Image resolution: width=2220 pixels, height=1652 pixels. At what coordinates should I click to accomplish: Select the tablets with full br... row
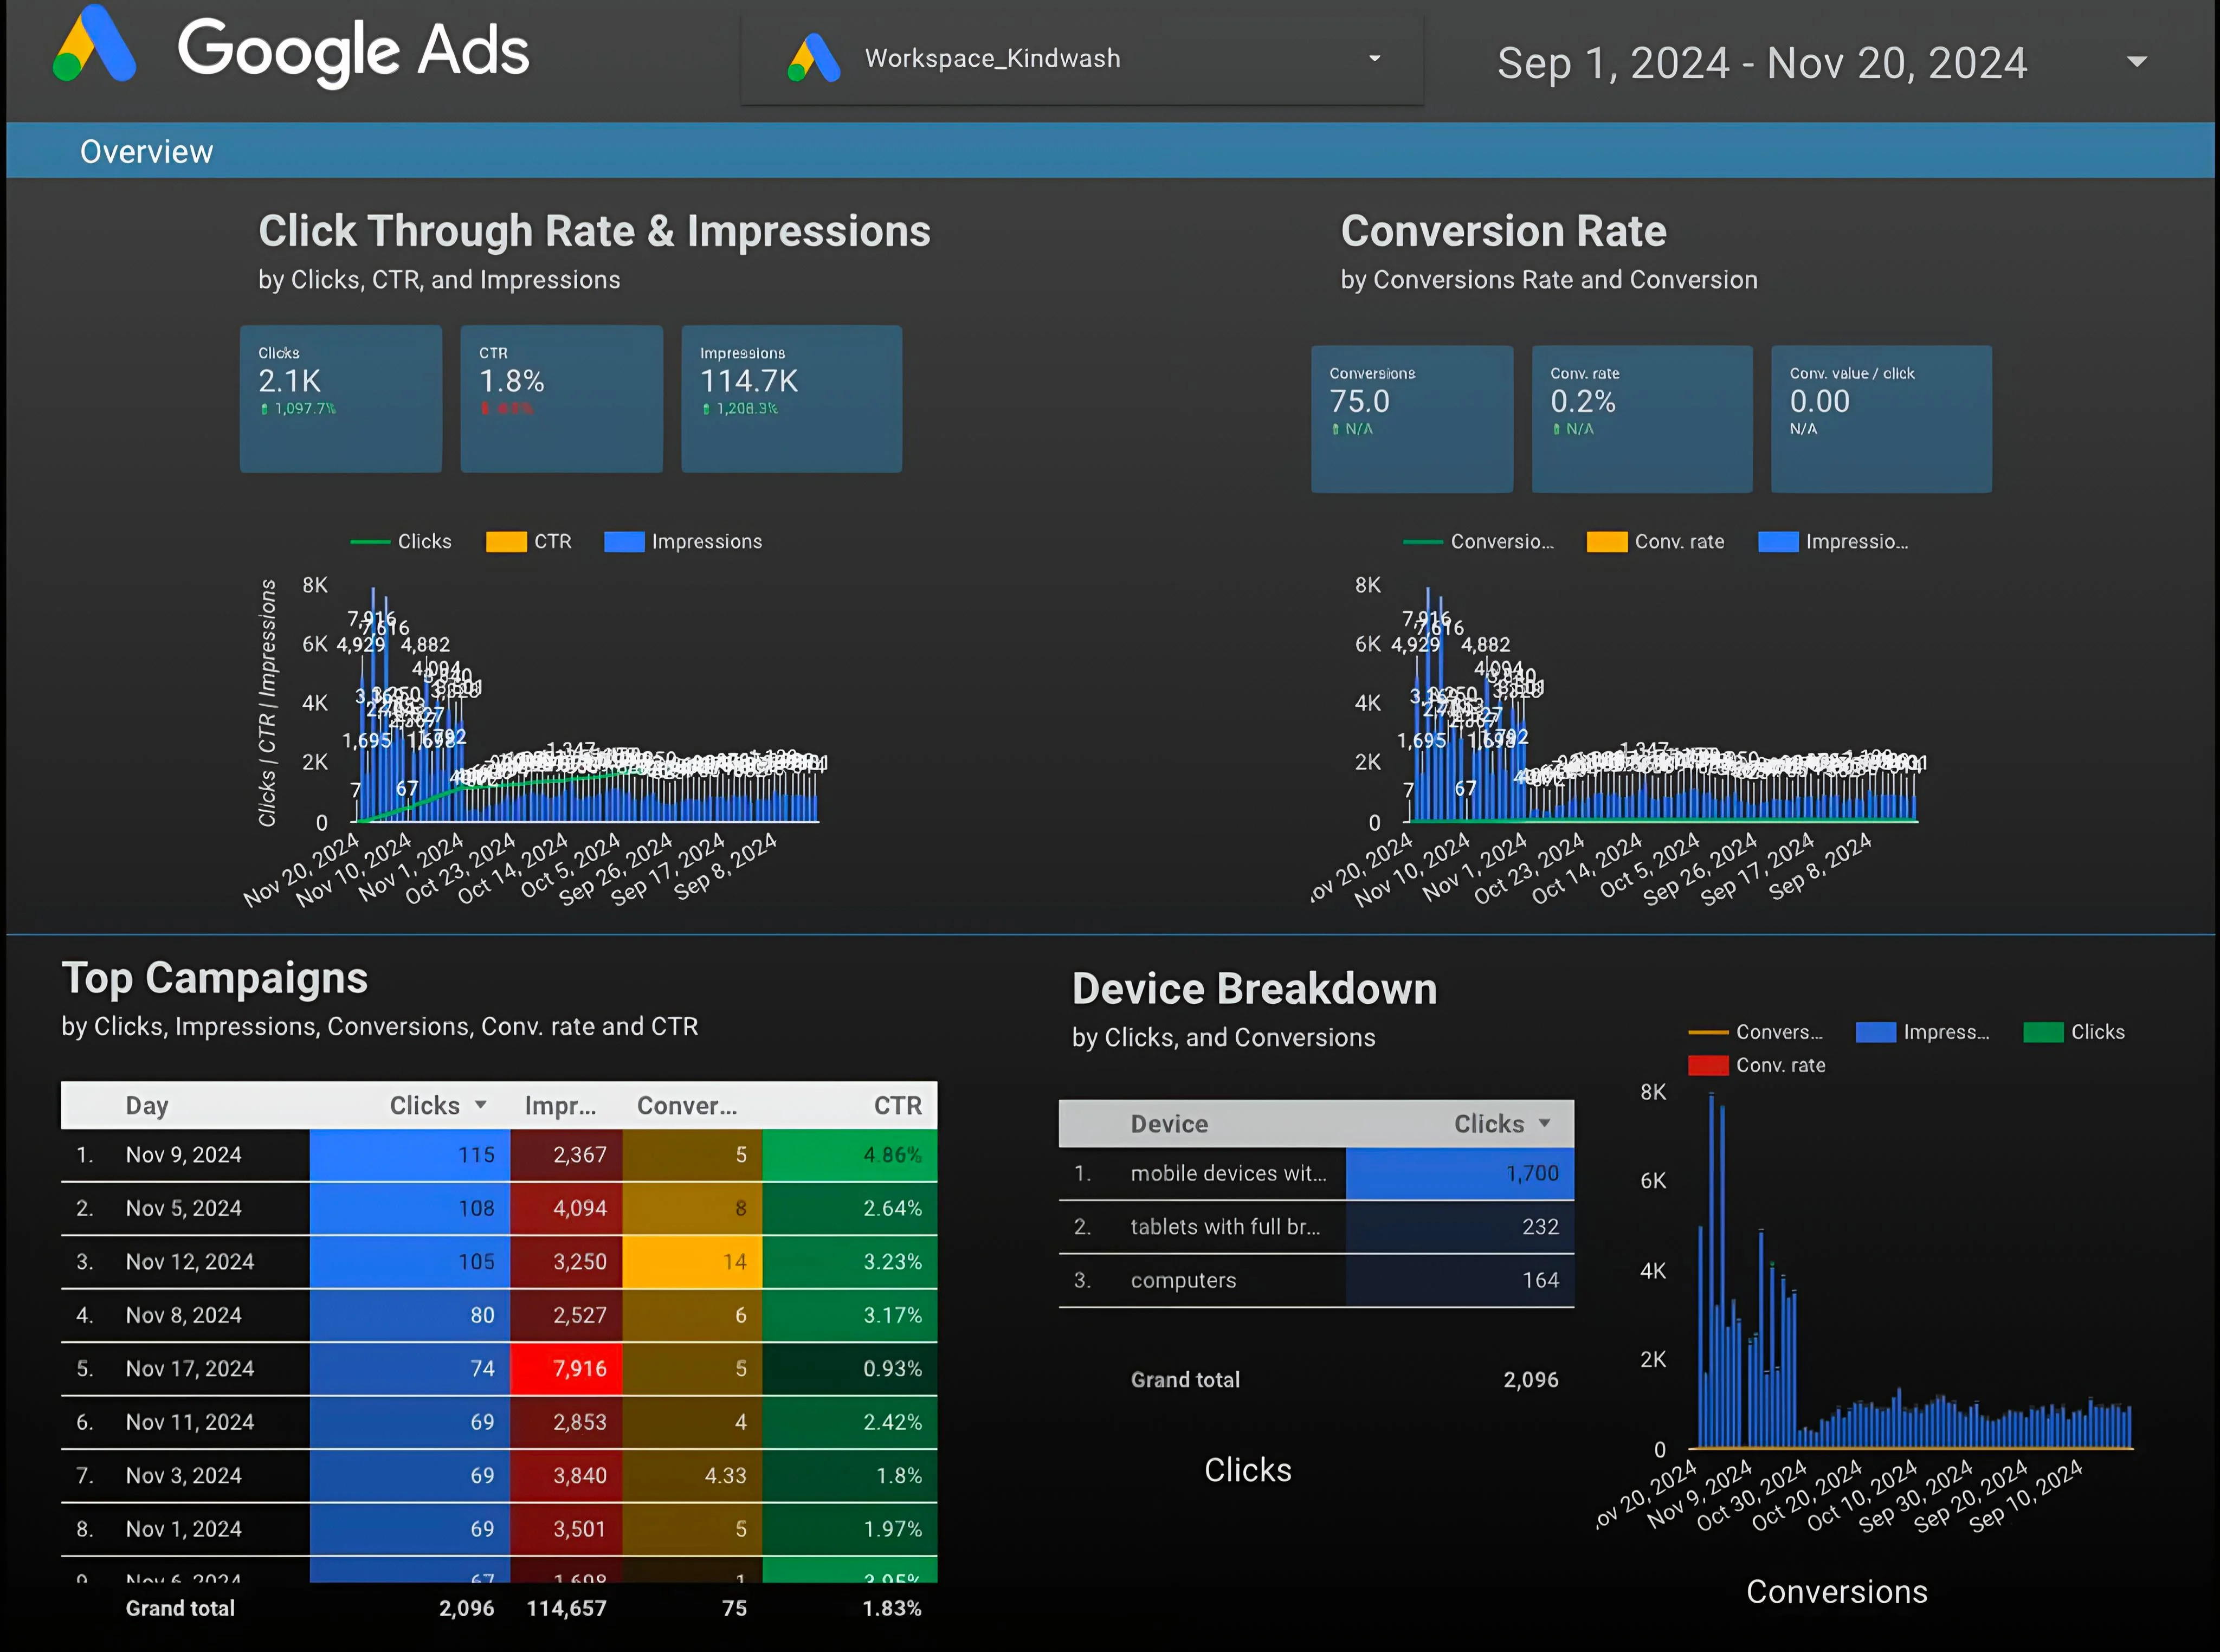[1316, 1227]
